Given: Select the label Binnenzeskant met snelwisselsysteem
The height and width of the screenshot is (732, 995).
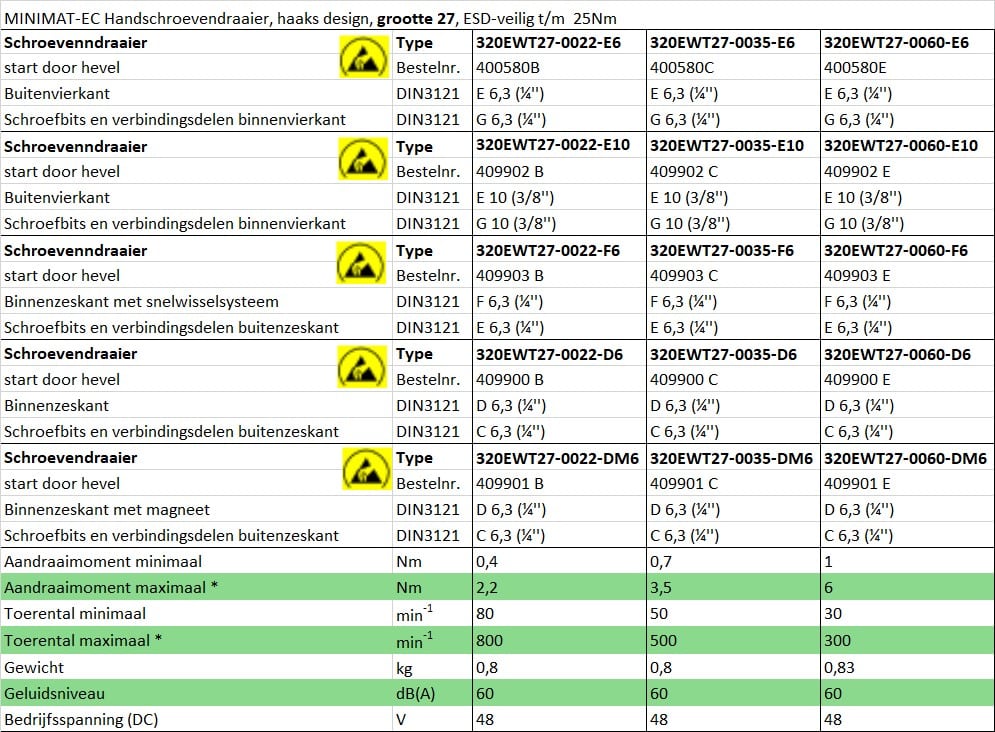Looking at the screenshot, I should coord(141,301).
